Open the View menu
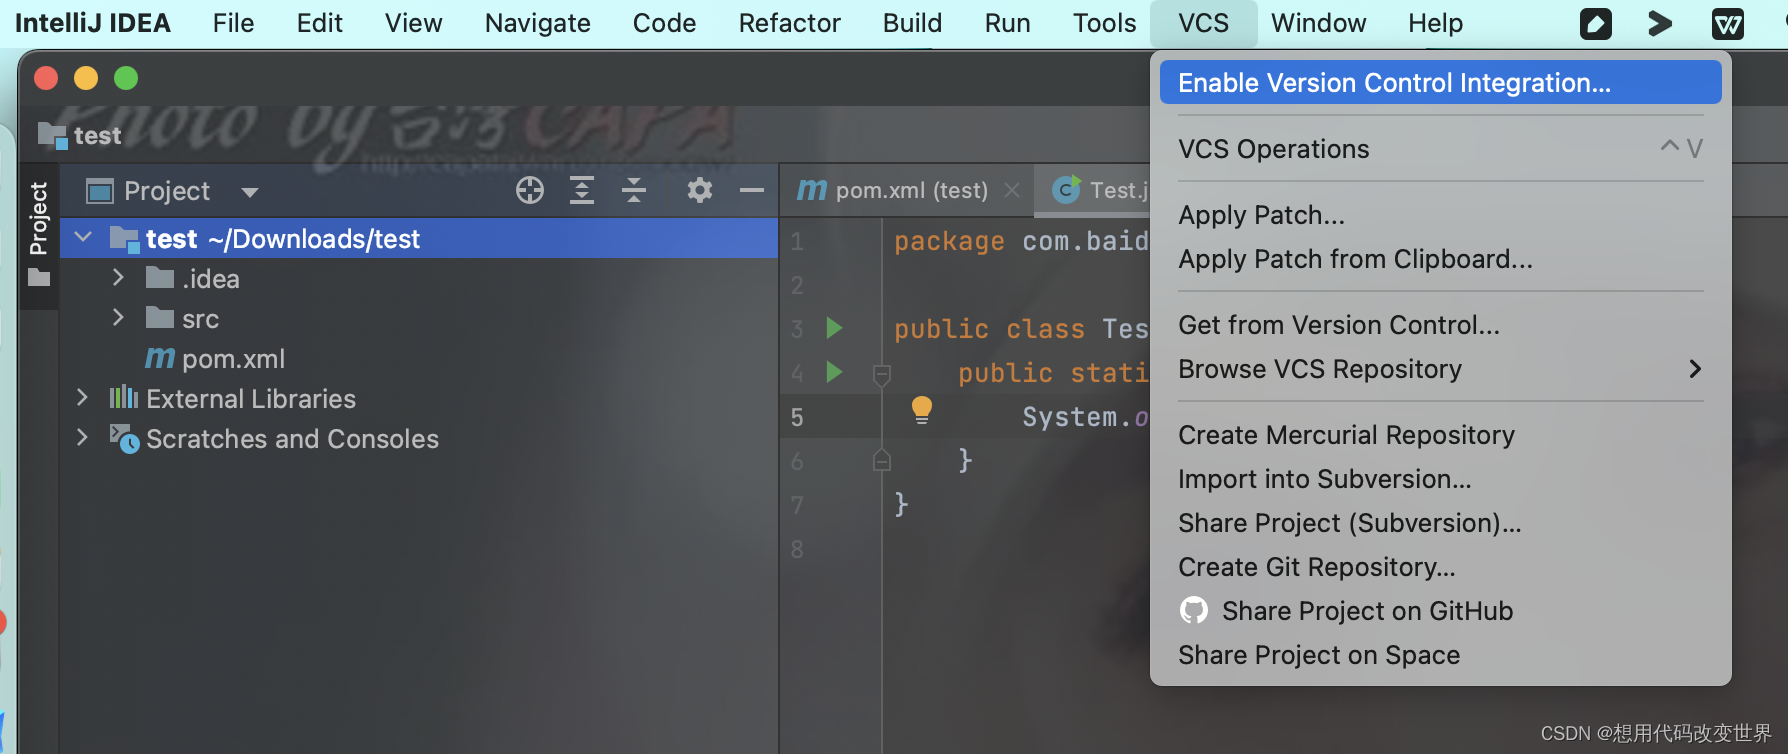This screenshot has width=1788, height=754. coord(414,23)
